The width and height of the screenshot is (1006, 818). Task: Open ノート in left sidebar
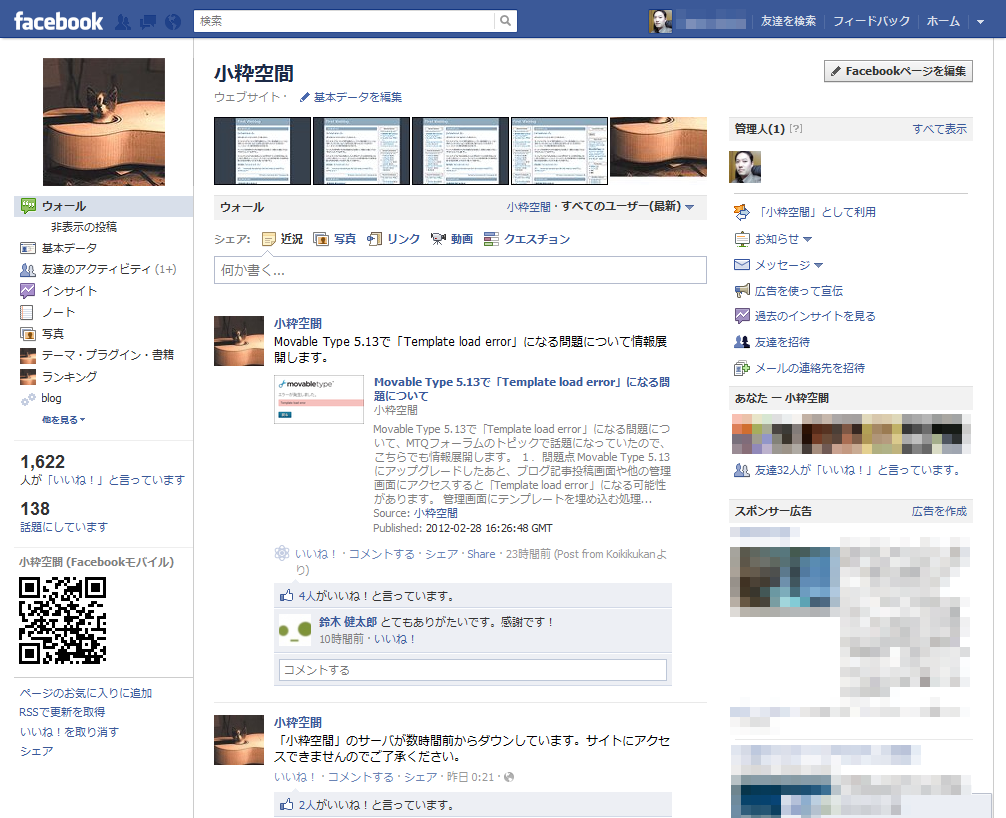pos(58,312)
